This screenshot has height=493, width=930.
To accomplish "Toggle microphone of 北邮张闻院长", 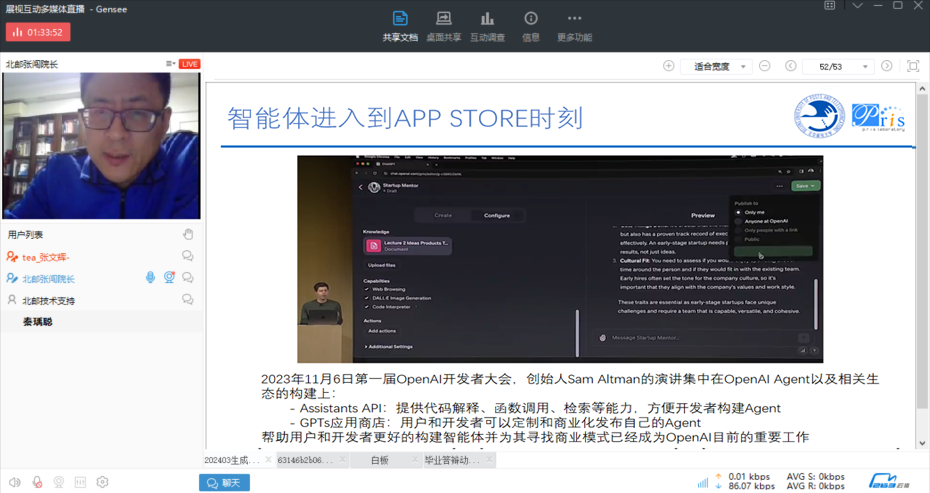I will point(151,277).
